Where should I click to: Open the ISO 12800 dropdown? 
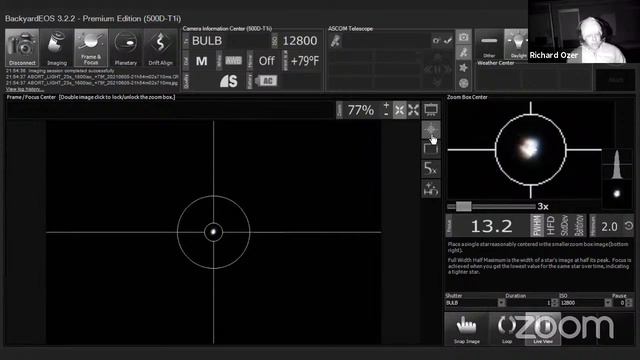click(608, 303)
